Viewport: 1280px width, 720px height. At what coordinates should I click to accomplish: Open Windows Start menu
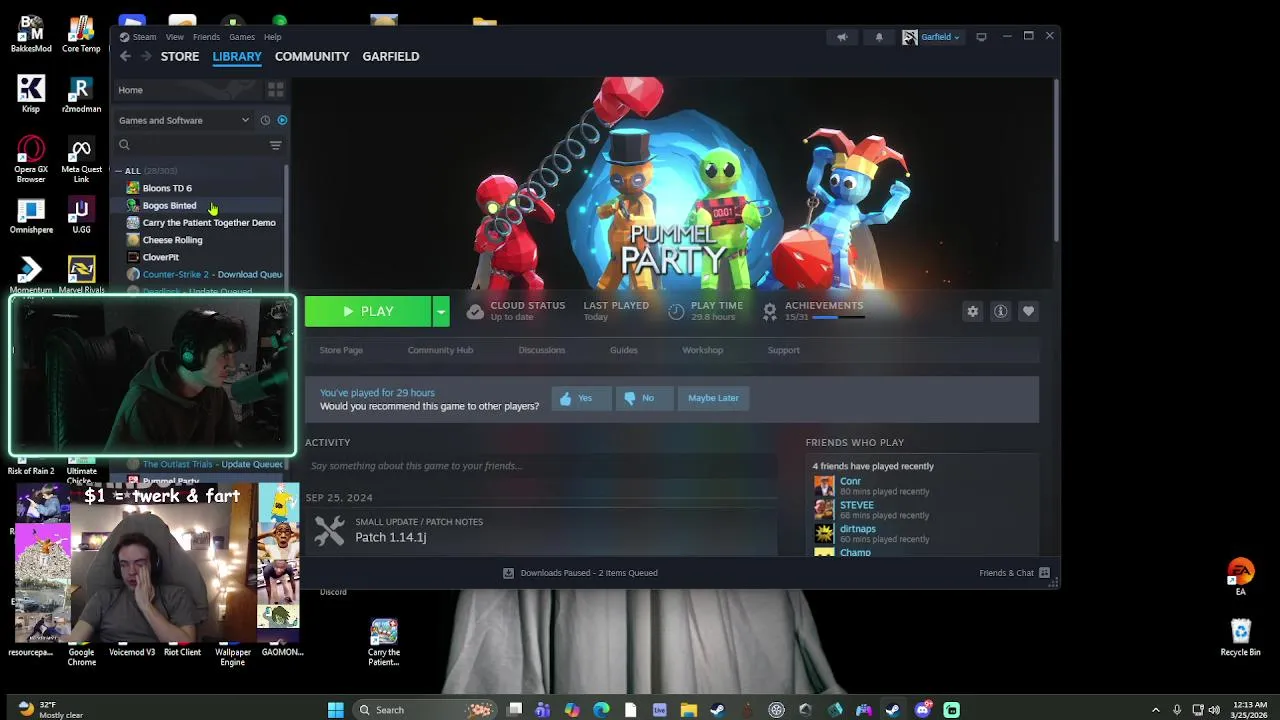pos(336,710)
